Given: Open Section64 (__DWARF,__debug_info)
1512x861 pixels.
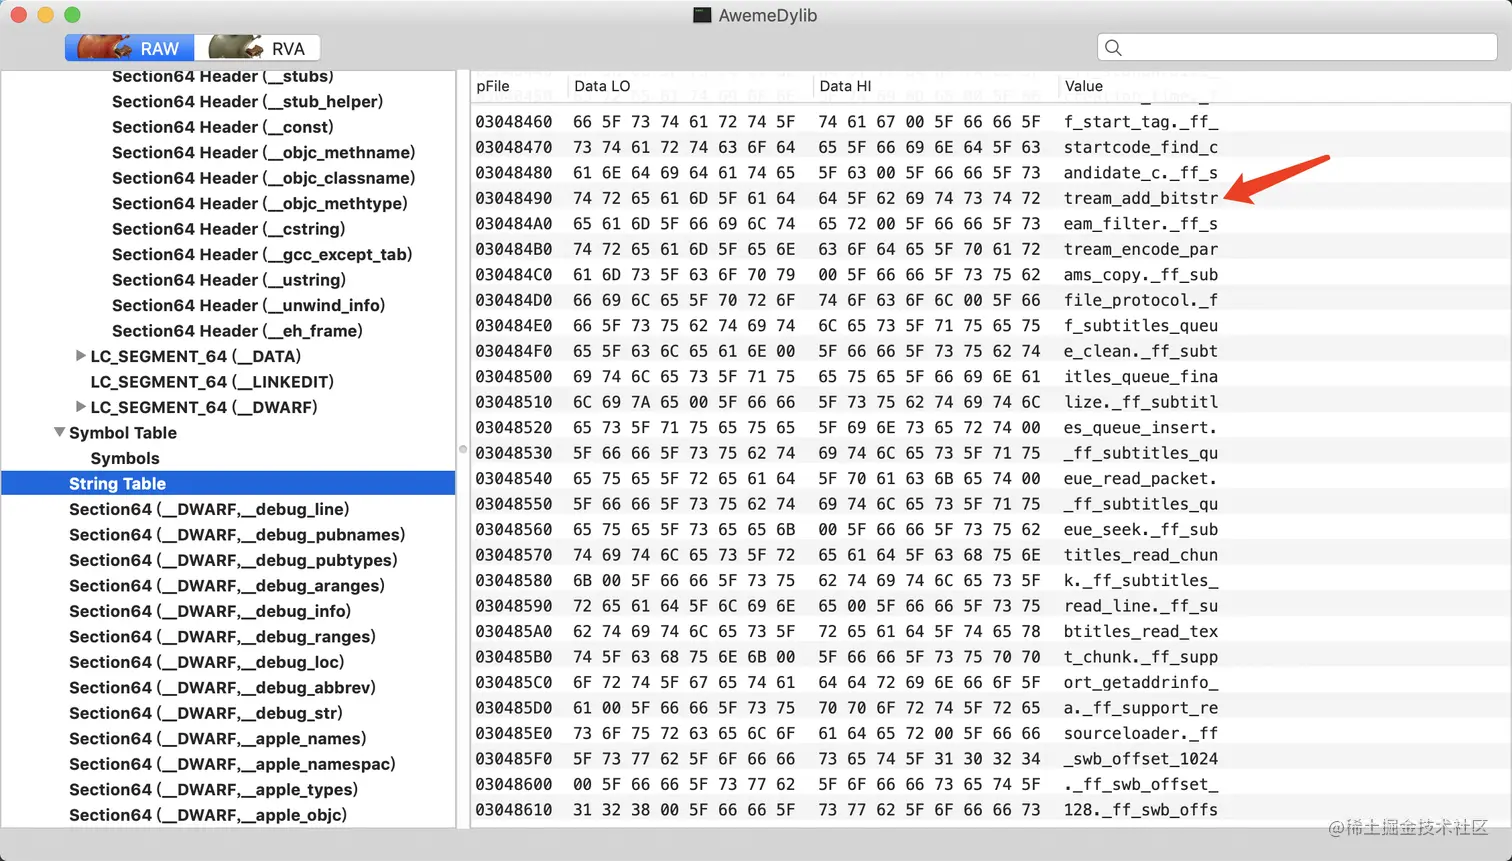Looking at the screenshot, I should point(210,611).
